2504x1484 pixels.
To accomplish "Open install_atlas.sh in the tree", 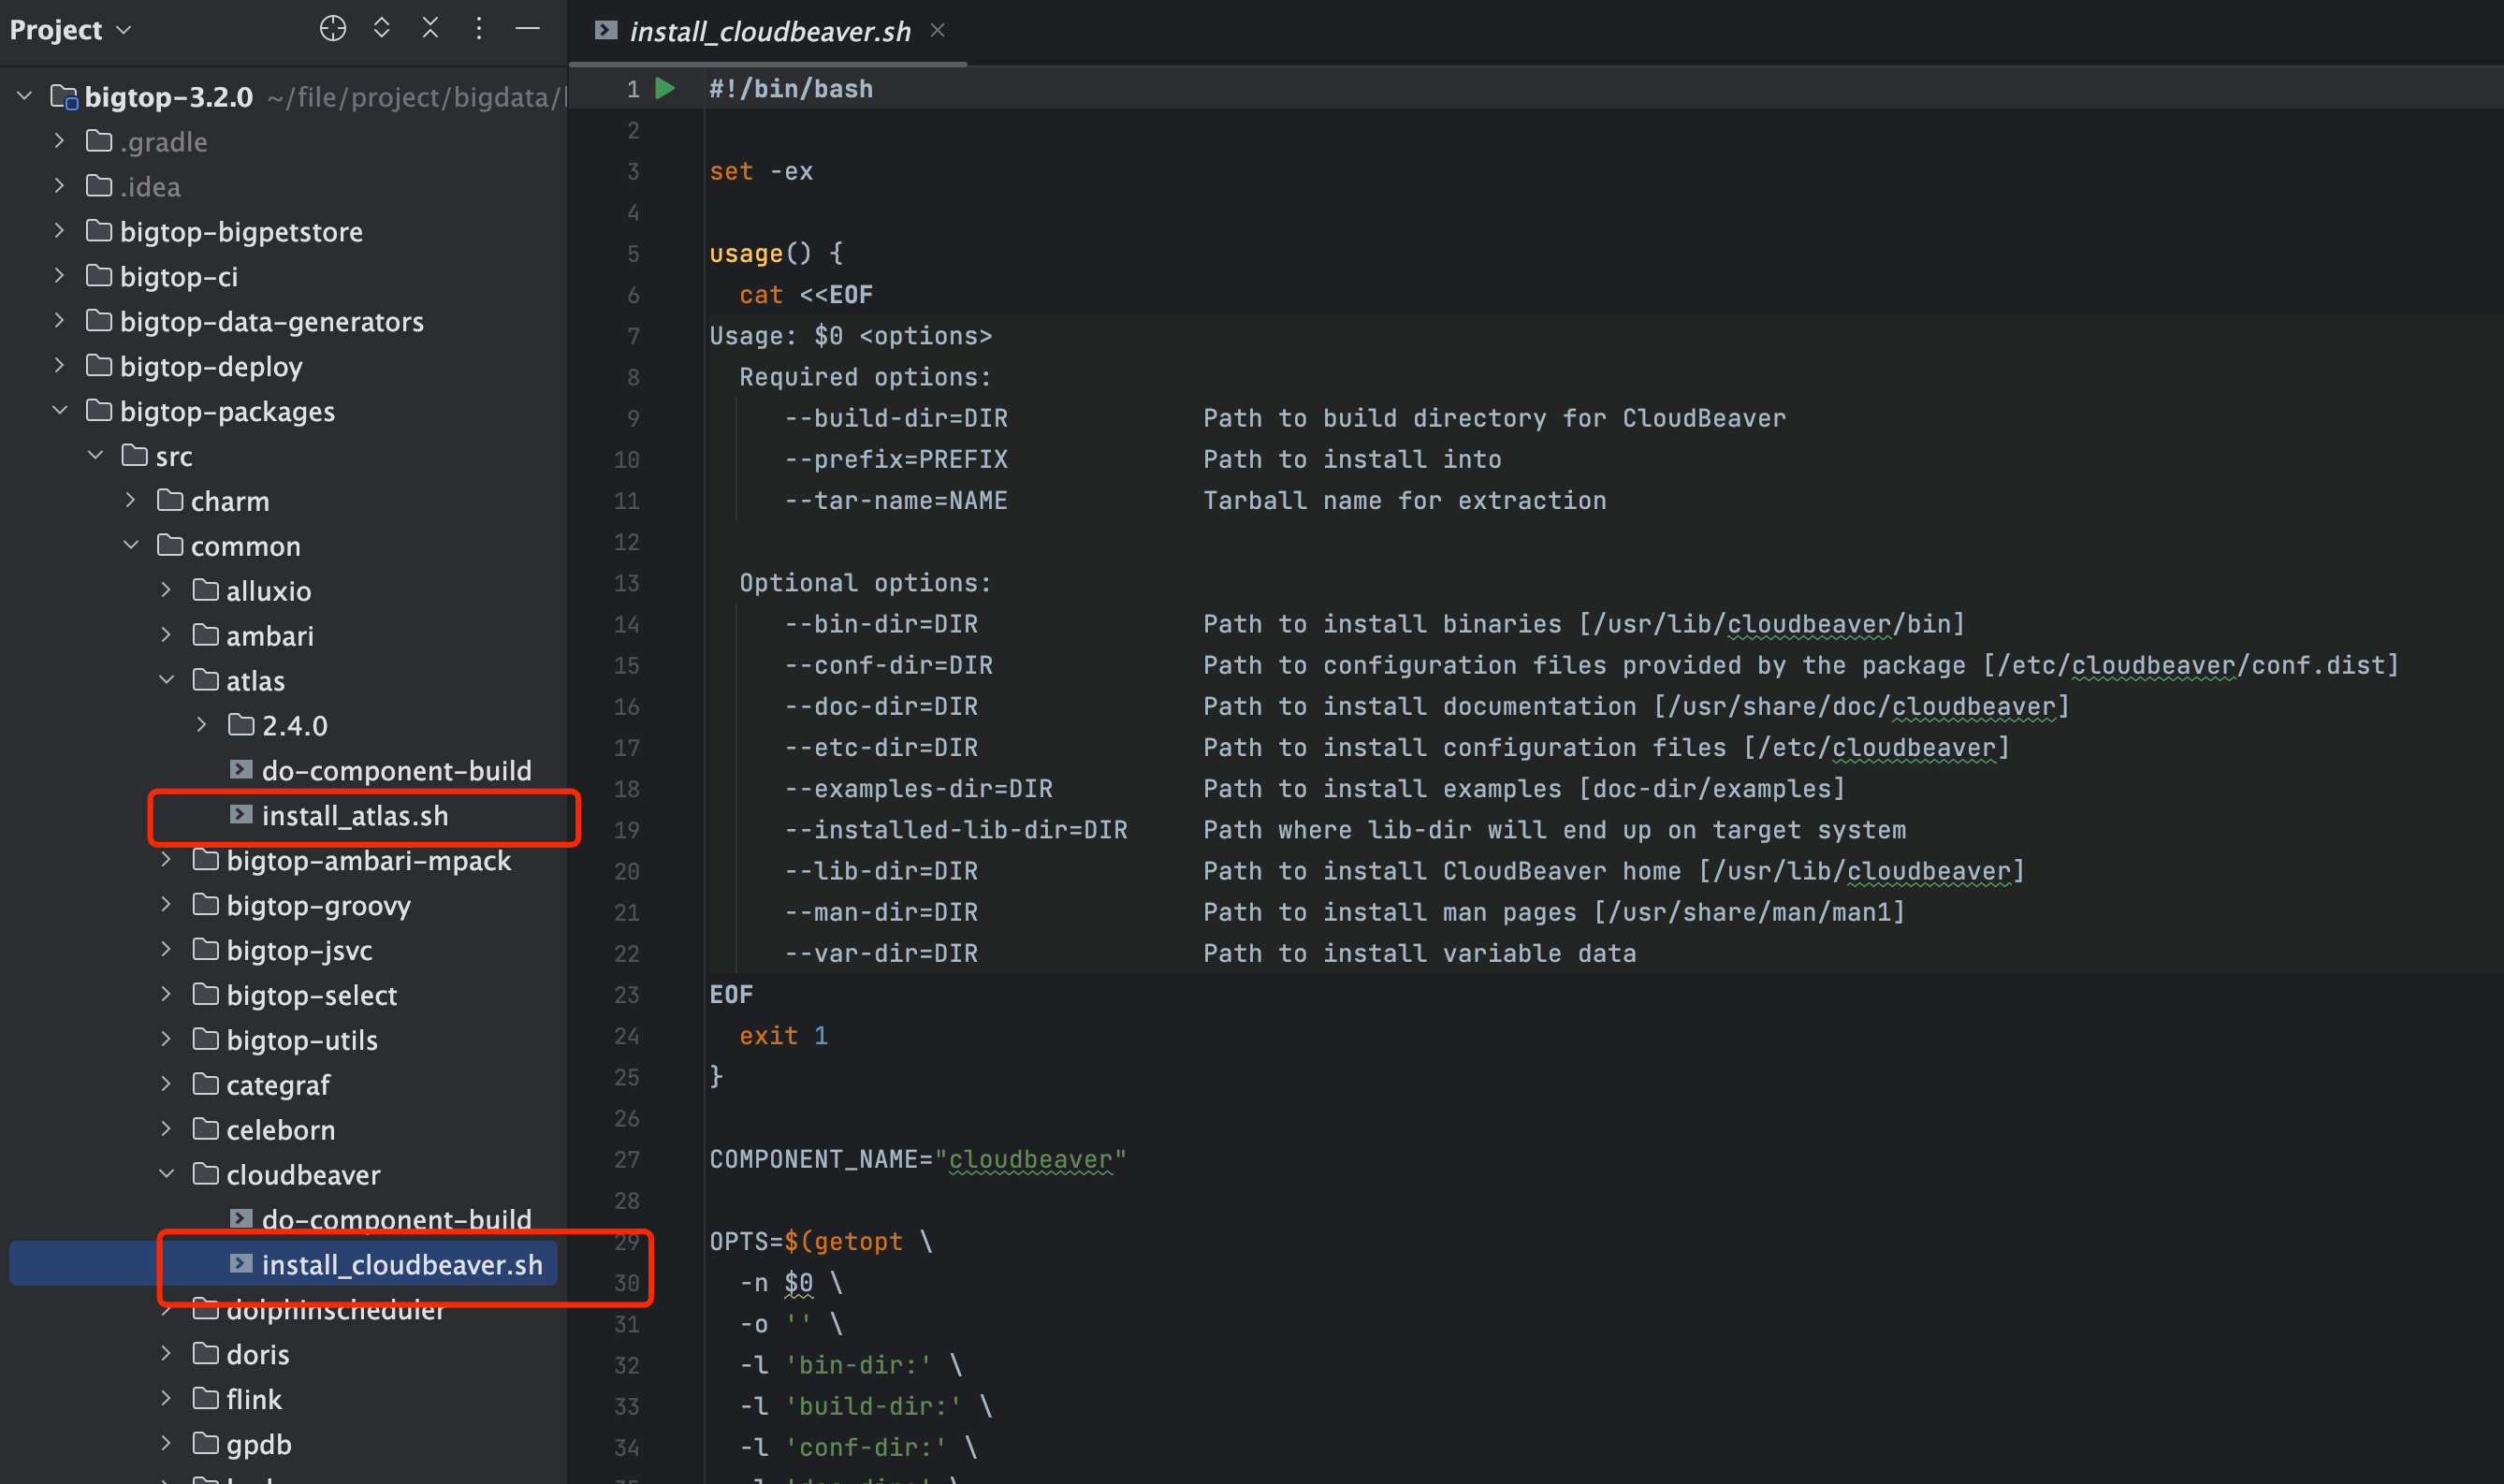I will (355, 815).
